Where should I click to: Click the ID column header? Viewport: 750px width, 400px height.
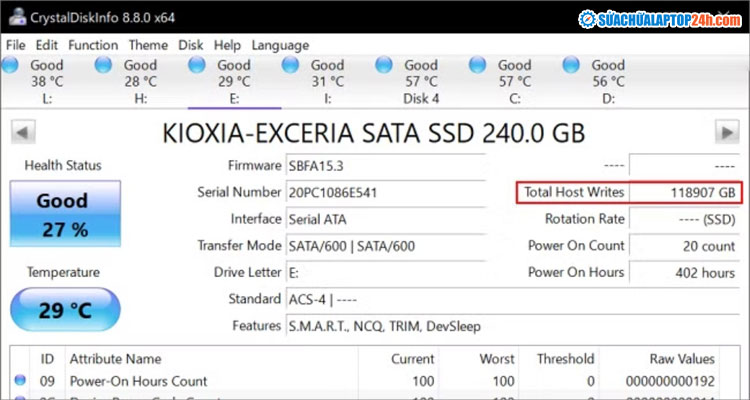pos(47,359)
